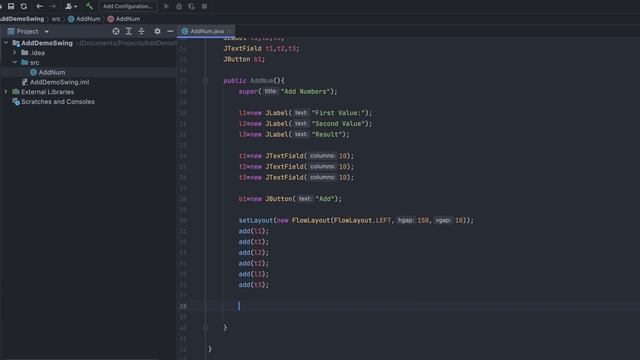Click the Forward navigation arrow
Image resolution: width=640 pixels, height=360 pixels.
pos(53,6)
